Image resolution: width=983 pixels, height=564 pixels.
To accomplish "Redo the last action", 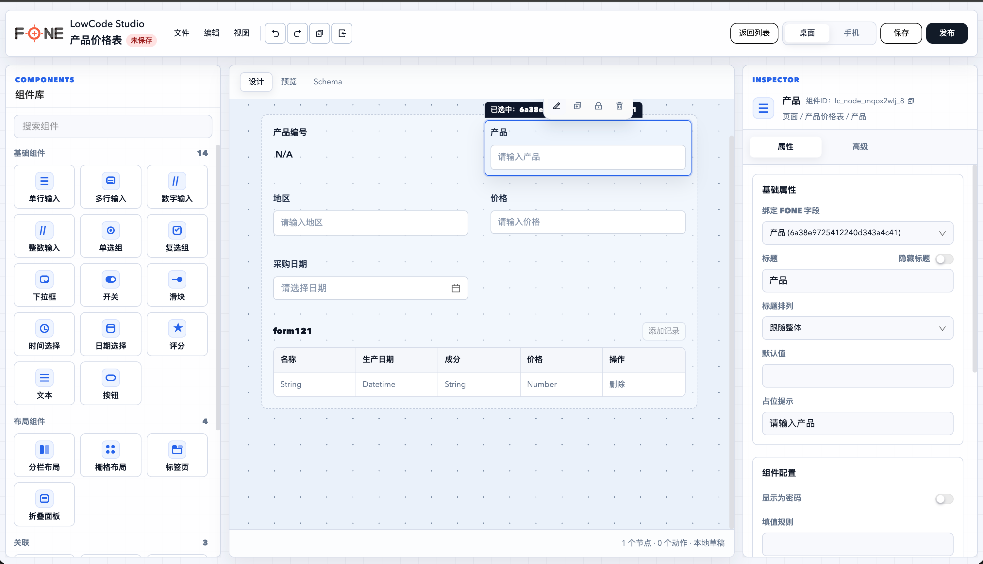I will 297,33.
